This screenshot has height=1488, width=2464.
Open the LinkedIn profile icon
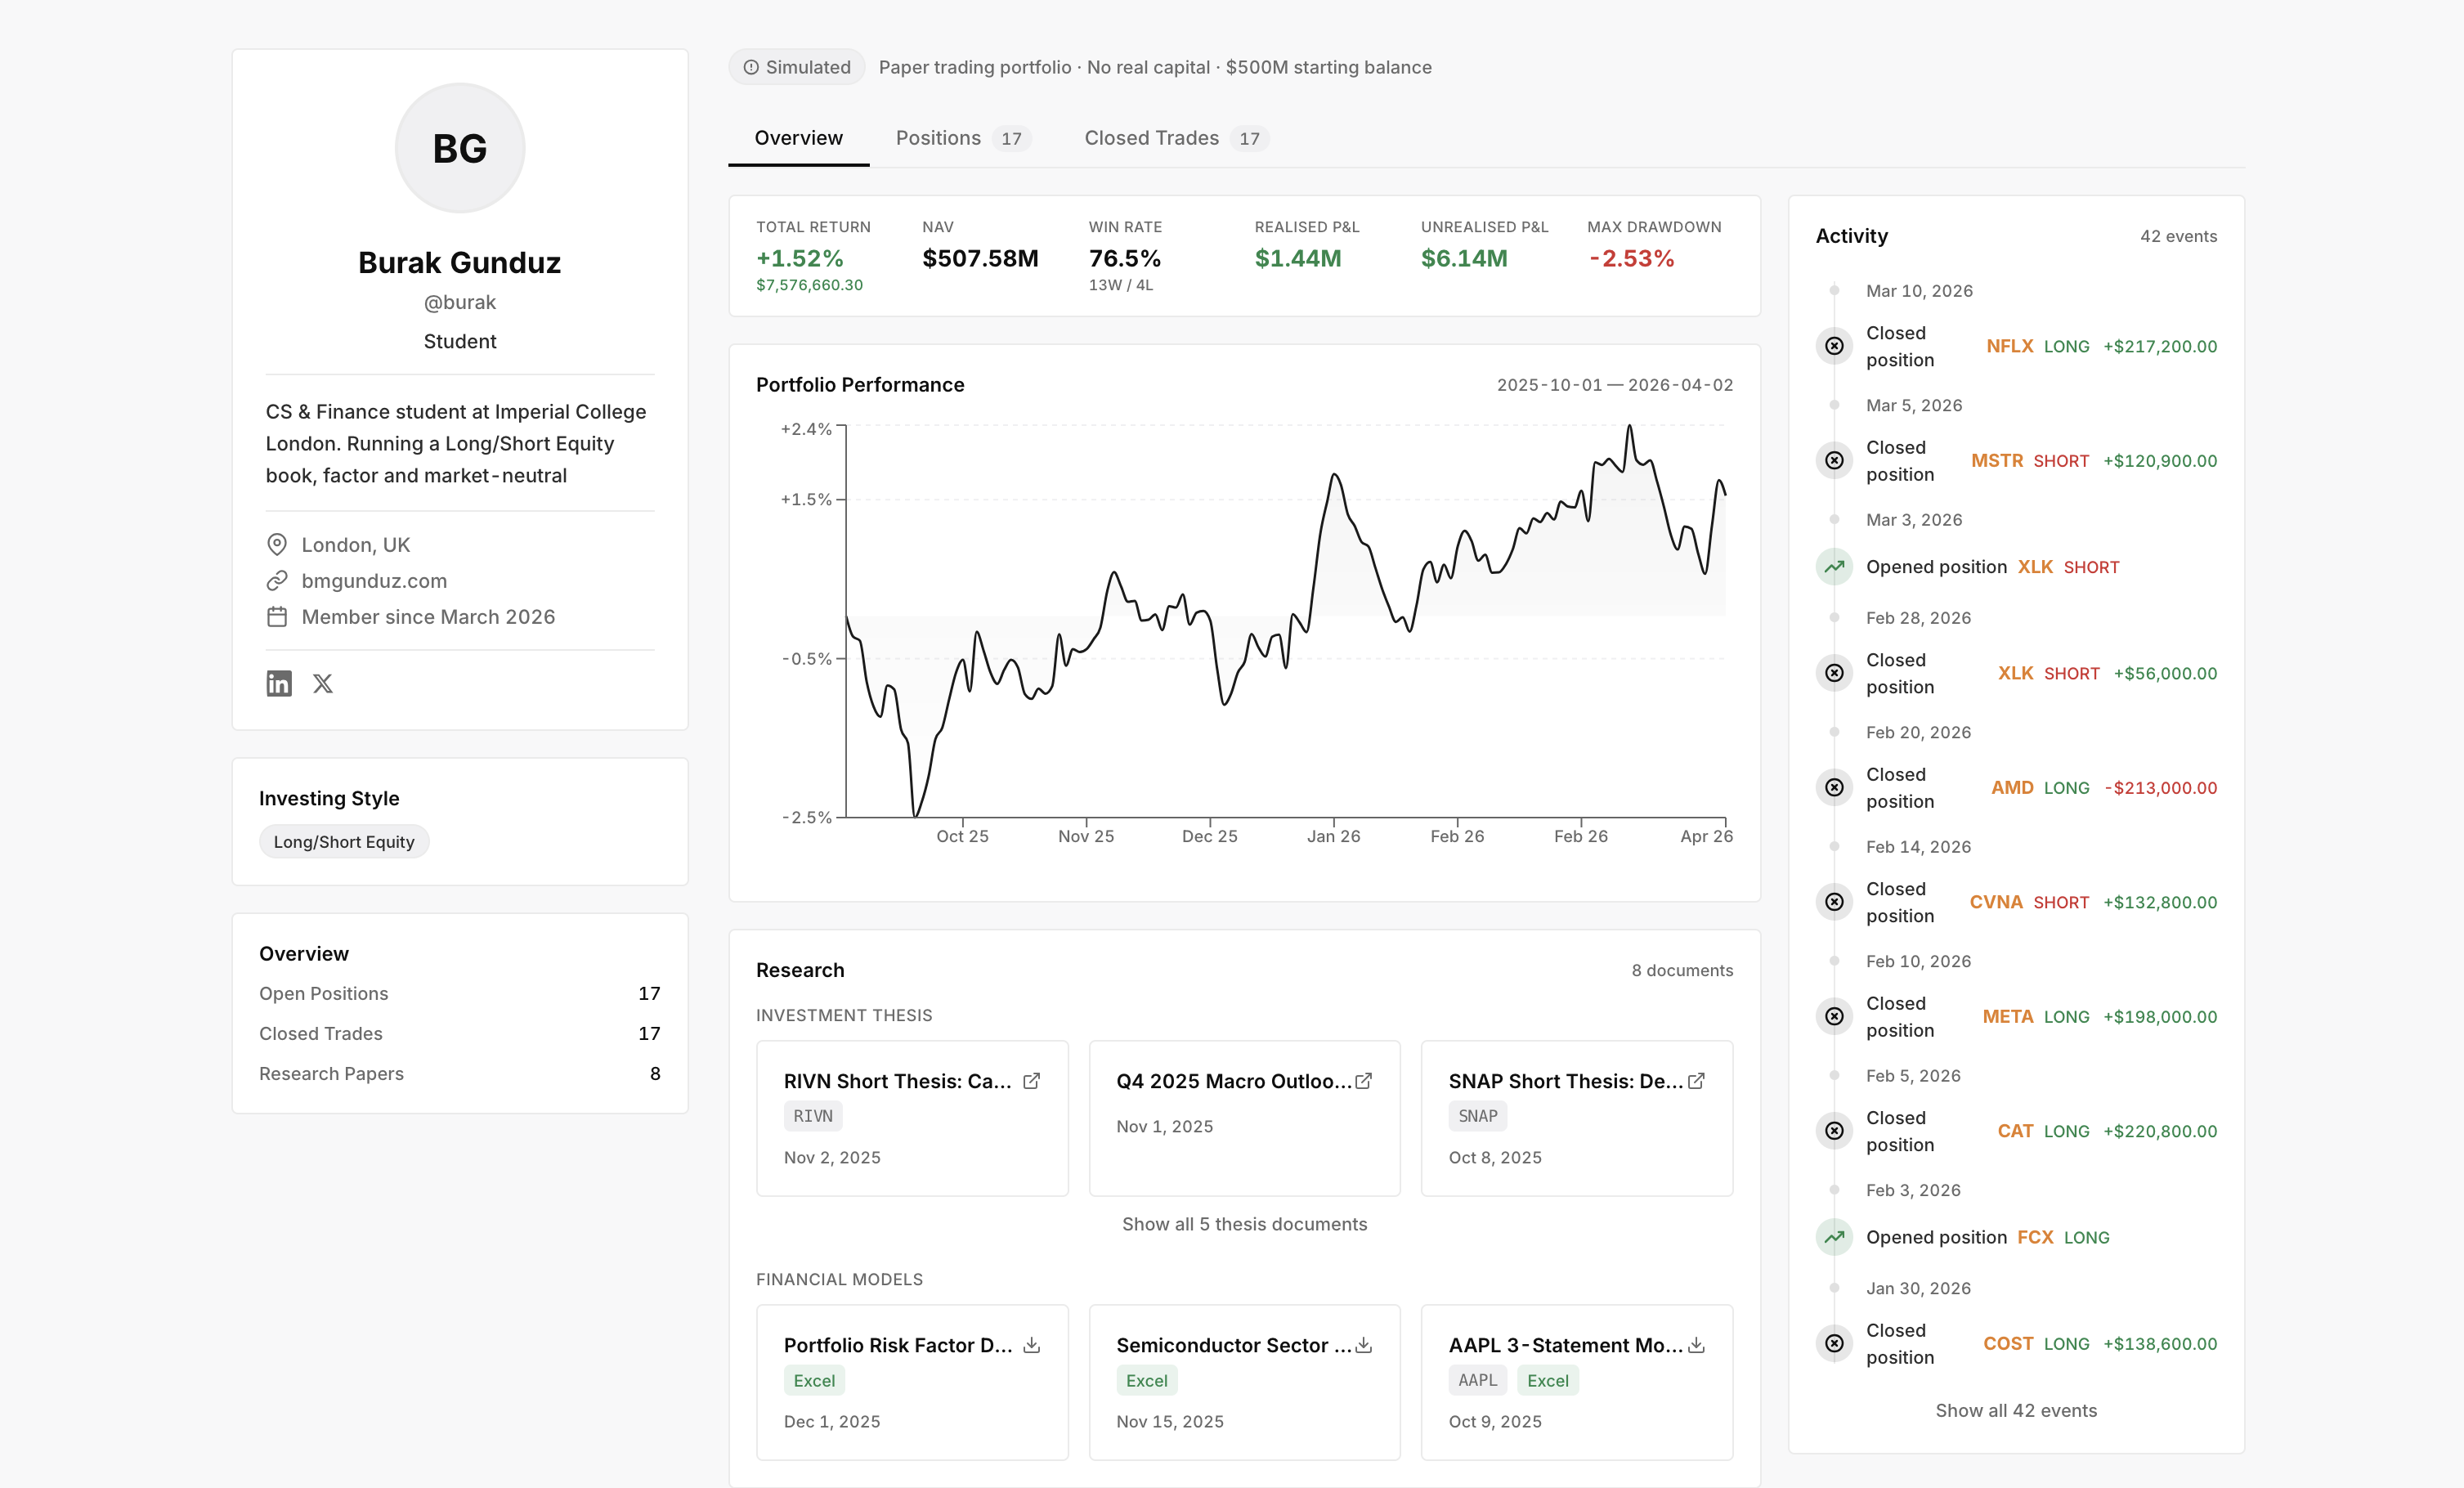[279, 683]
